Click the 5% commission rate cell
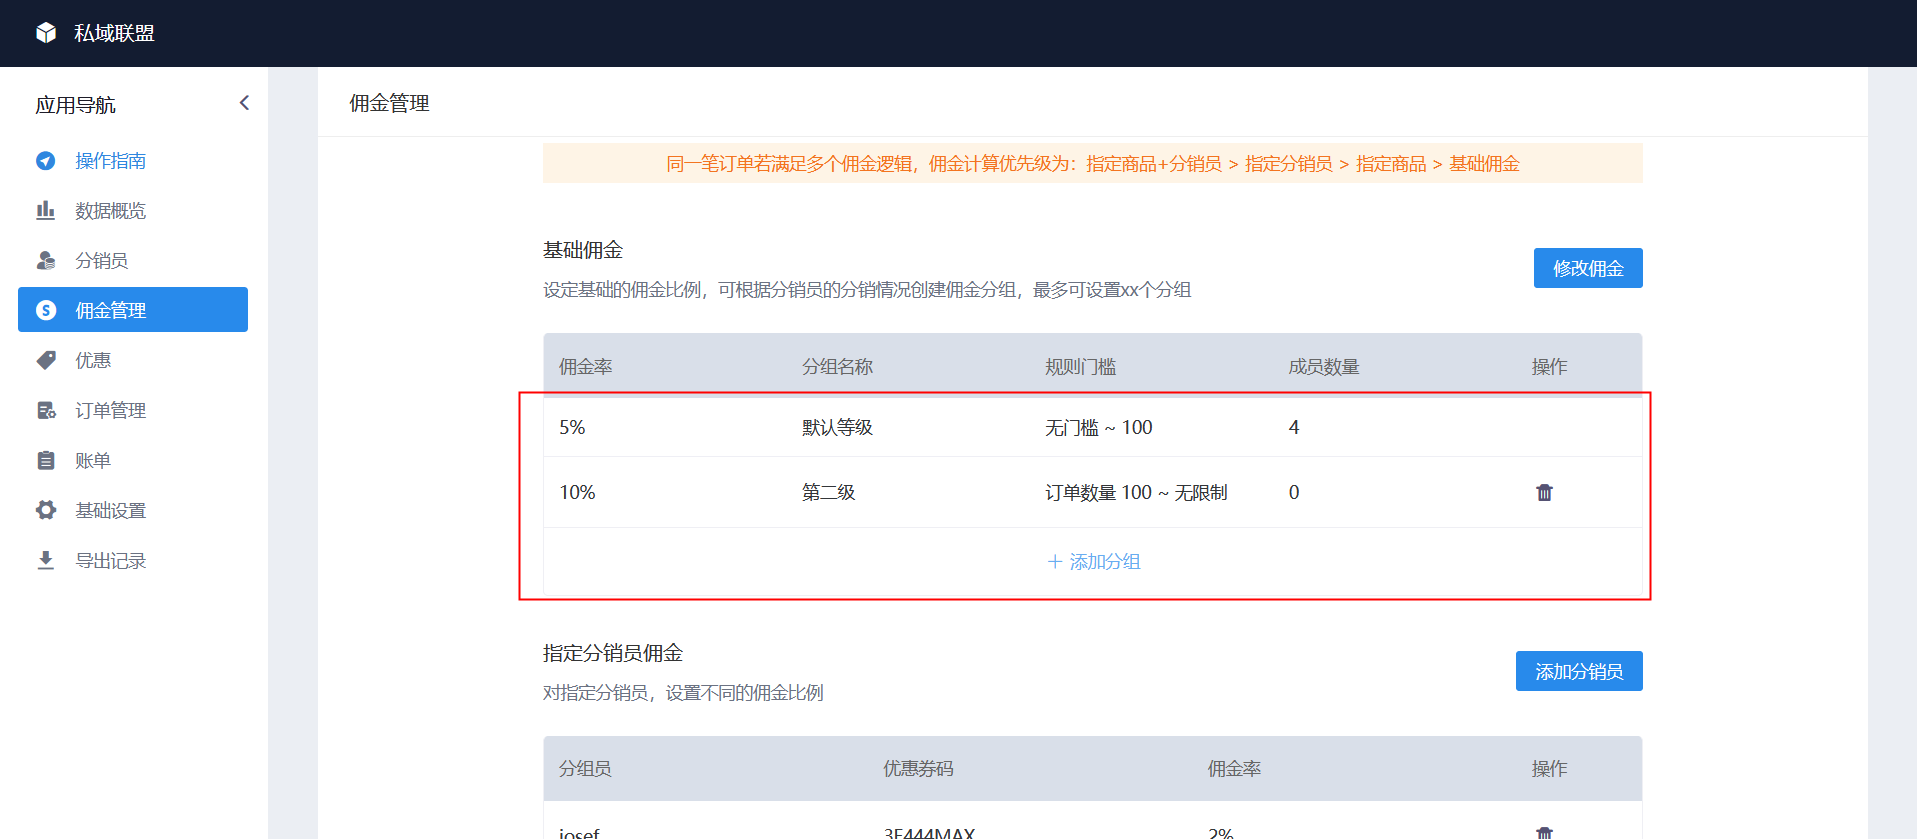Screen dimensions: 1917x839 pyautogui.click(x=572, y=427)
